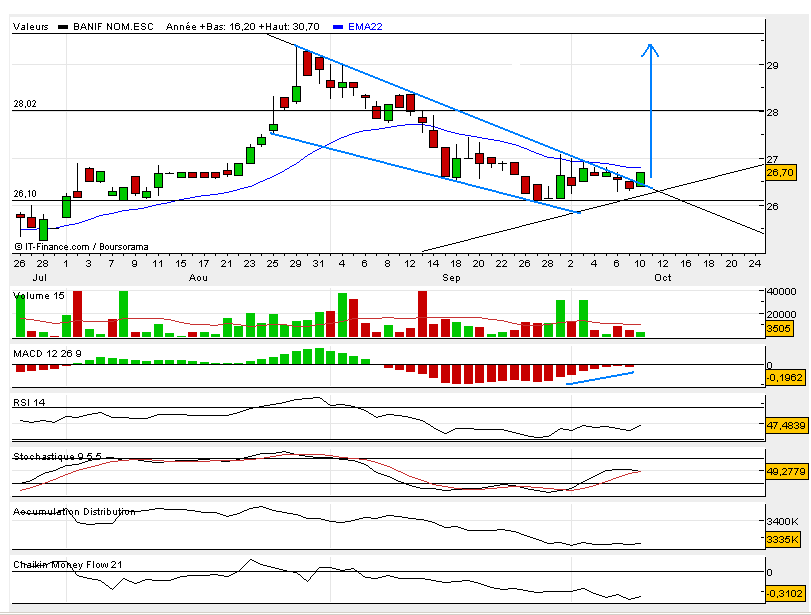811x615 pixels.
Task: Click the Accumulation Distribution panel title
Action: click(x=74, y=512)
